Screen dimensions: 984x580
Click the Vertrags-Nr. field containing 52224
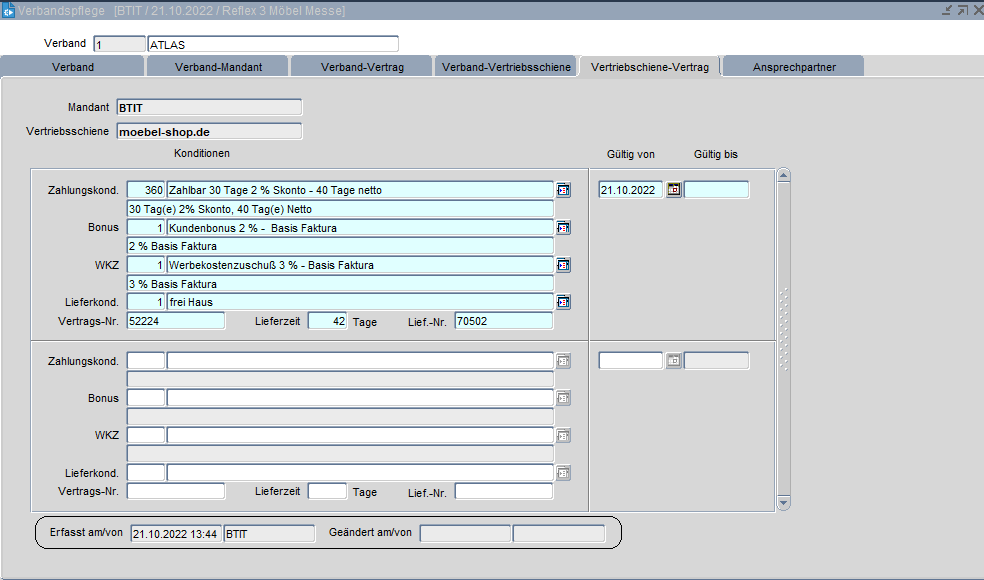(x=176, y=321)
